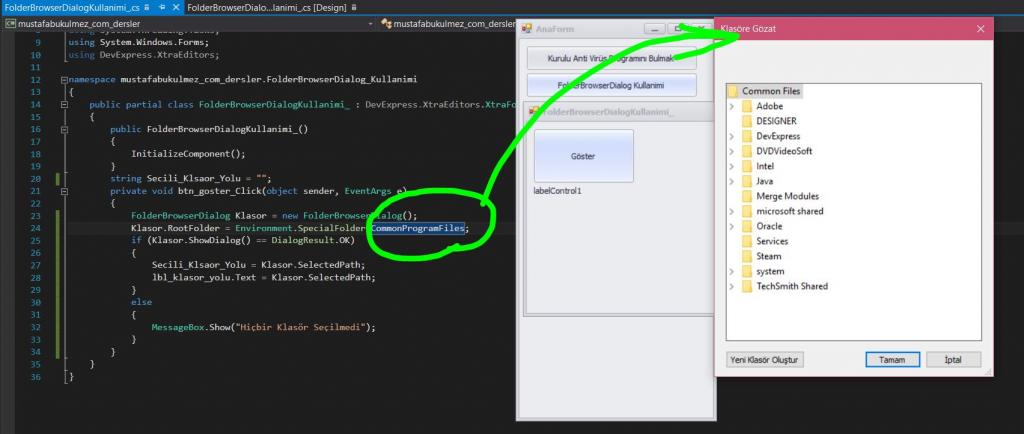Close the Klasöre Gözat dialog
Screen dimensions: 1024x434
[x=980, y=29]
